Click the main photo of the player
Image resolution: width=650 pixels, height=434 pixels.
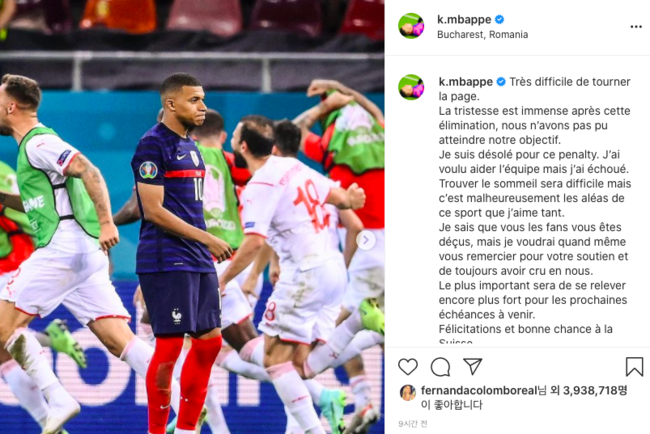[192, 217]
